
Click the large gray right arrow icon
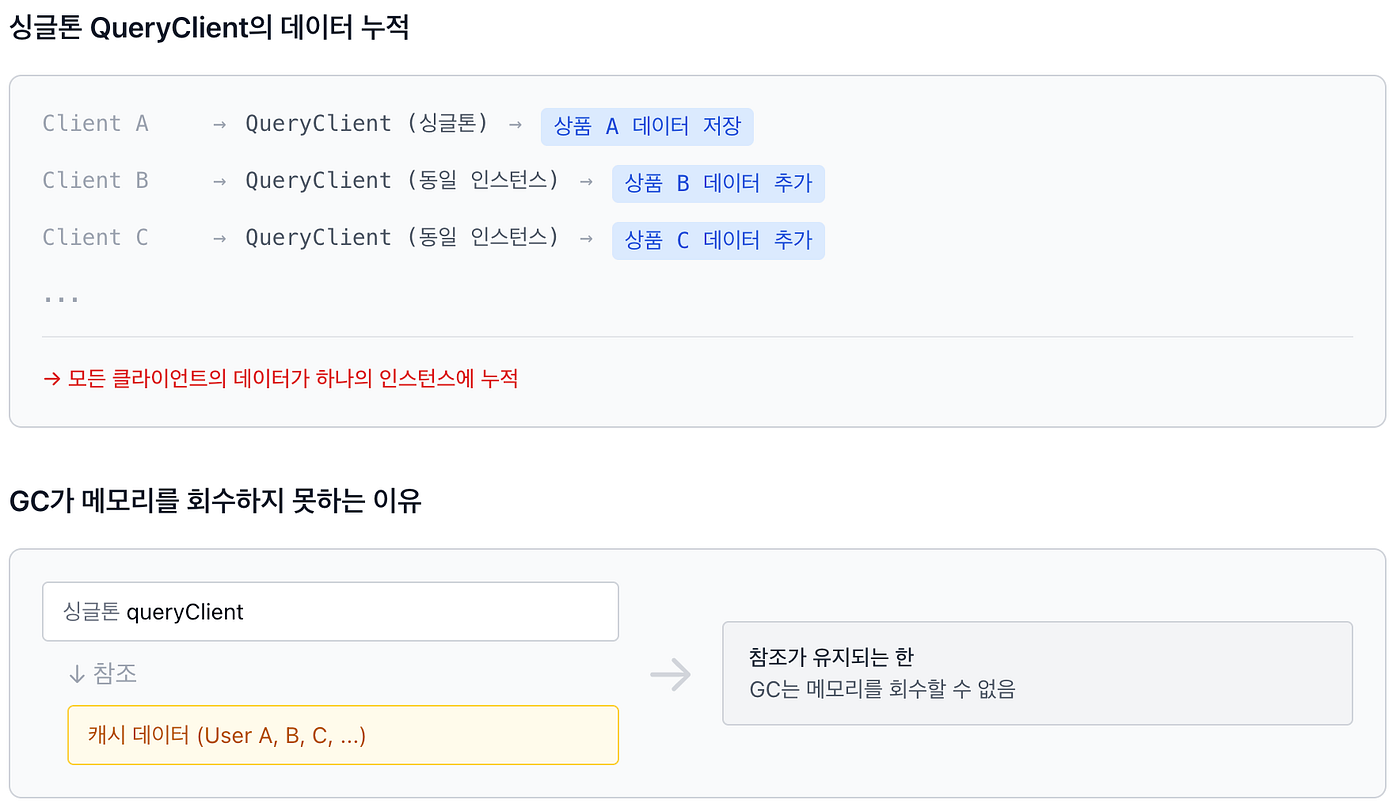(x=670, y=674)
